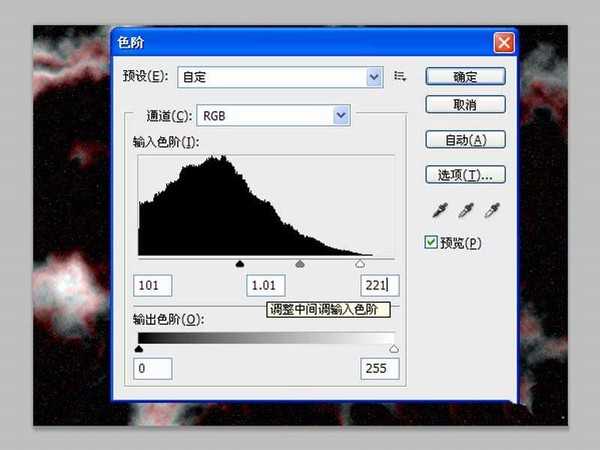Open 选项(T)... settings
This screenshot has width=600, height=450.
(x=465, y=175)
